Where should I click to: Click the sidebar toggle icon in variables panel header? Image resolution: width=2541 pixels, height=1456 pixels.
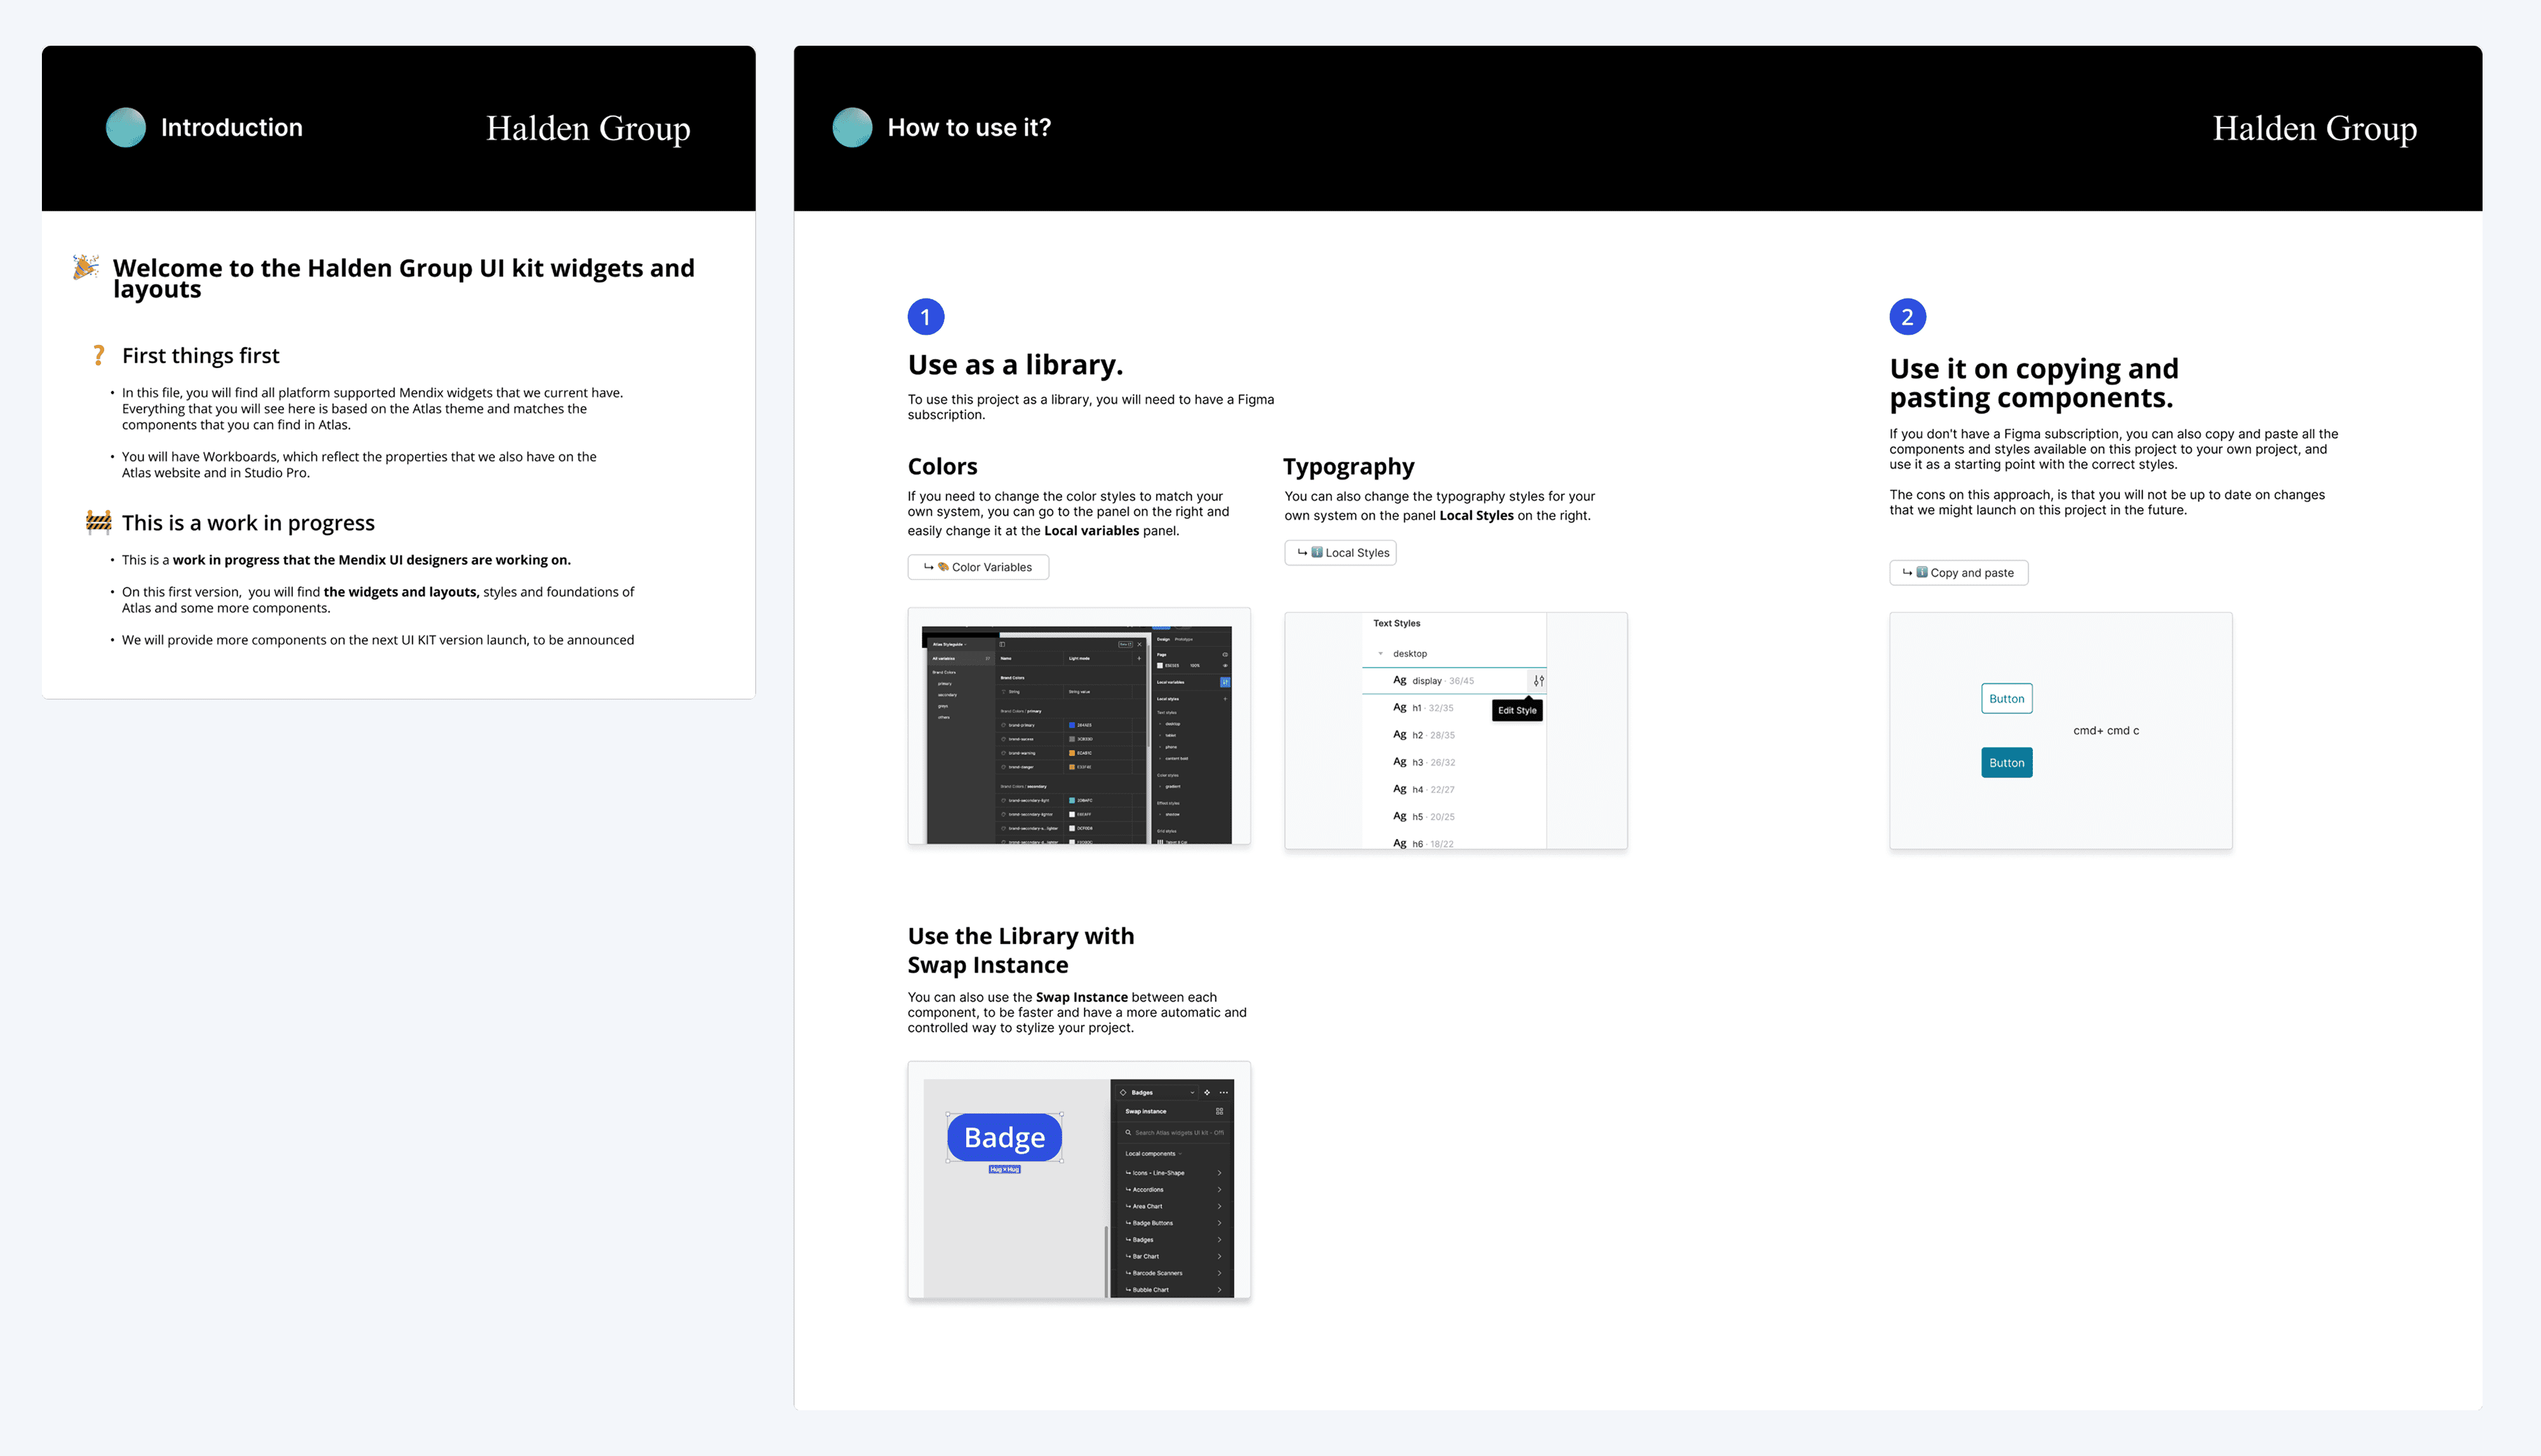1002,645
